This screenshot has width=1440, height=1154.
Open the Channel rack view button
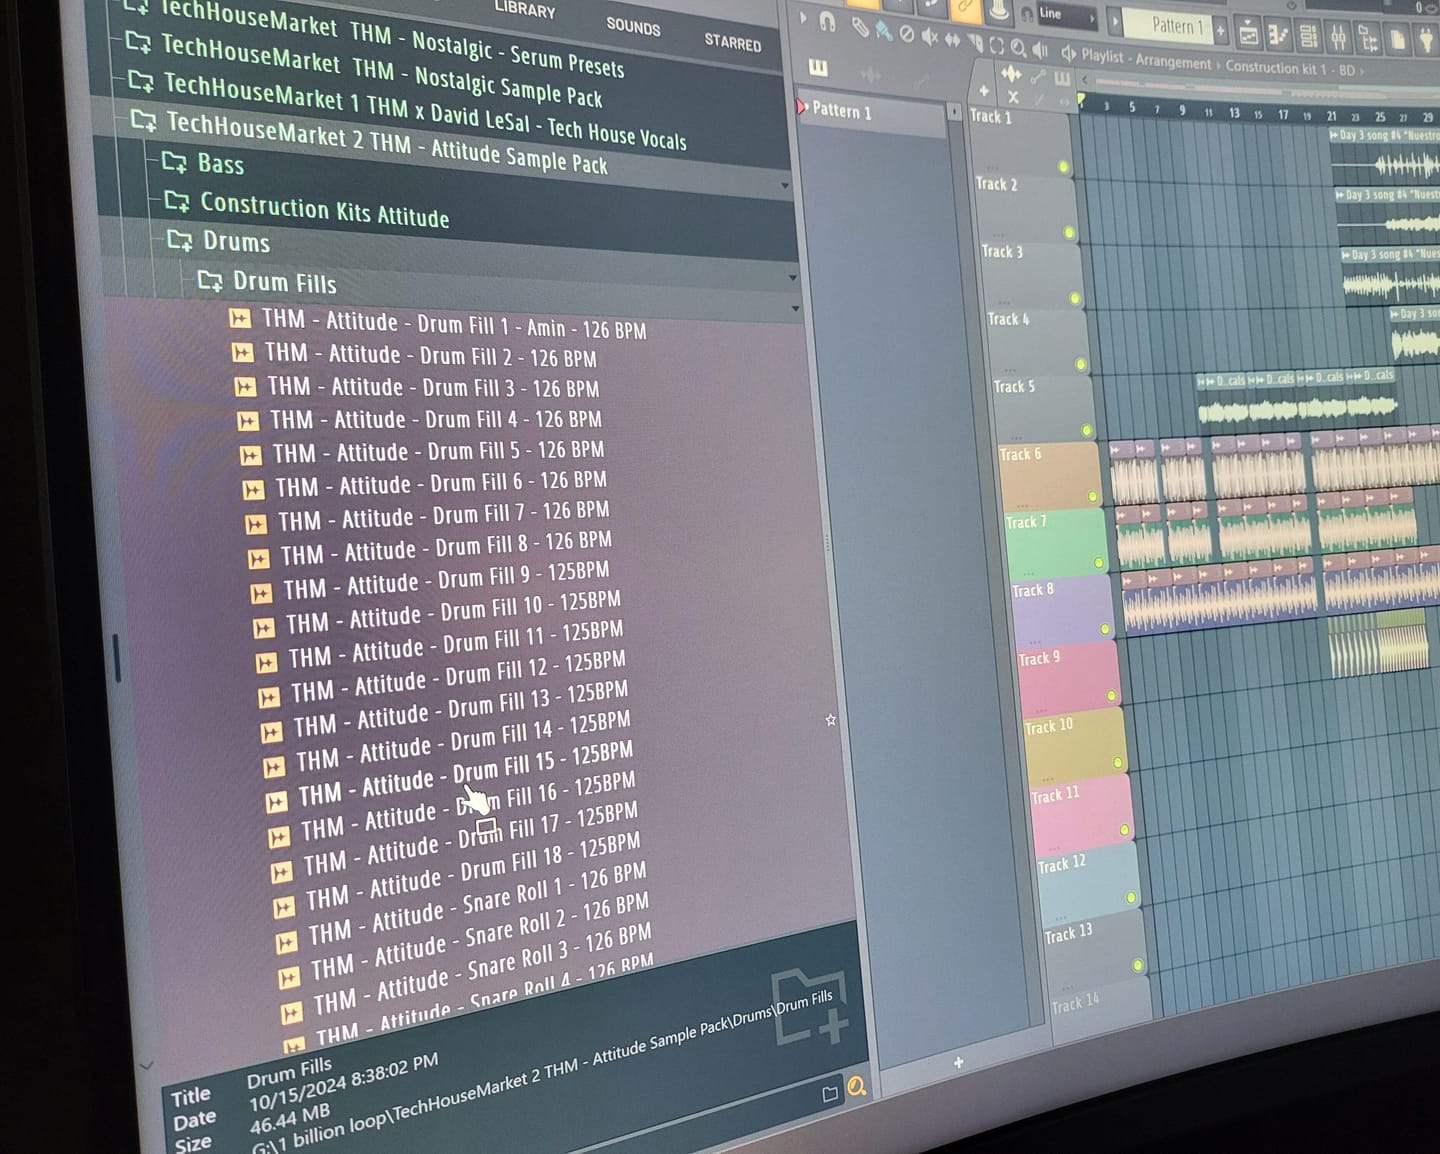pos(1309,36)
